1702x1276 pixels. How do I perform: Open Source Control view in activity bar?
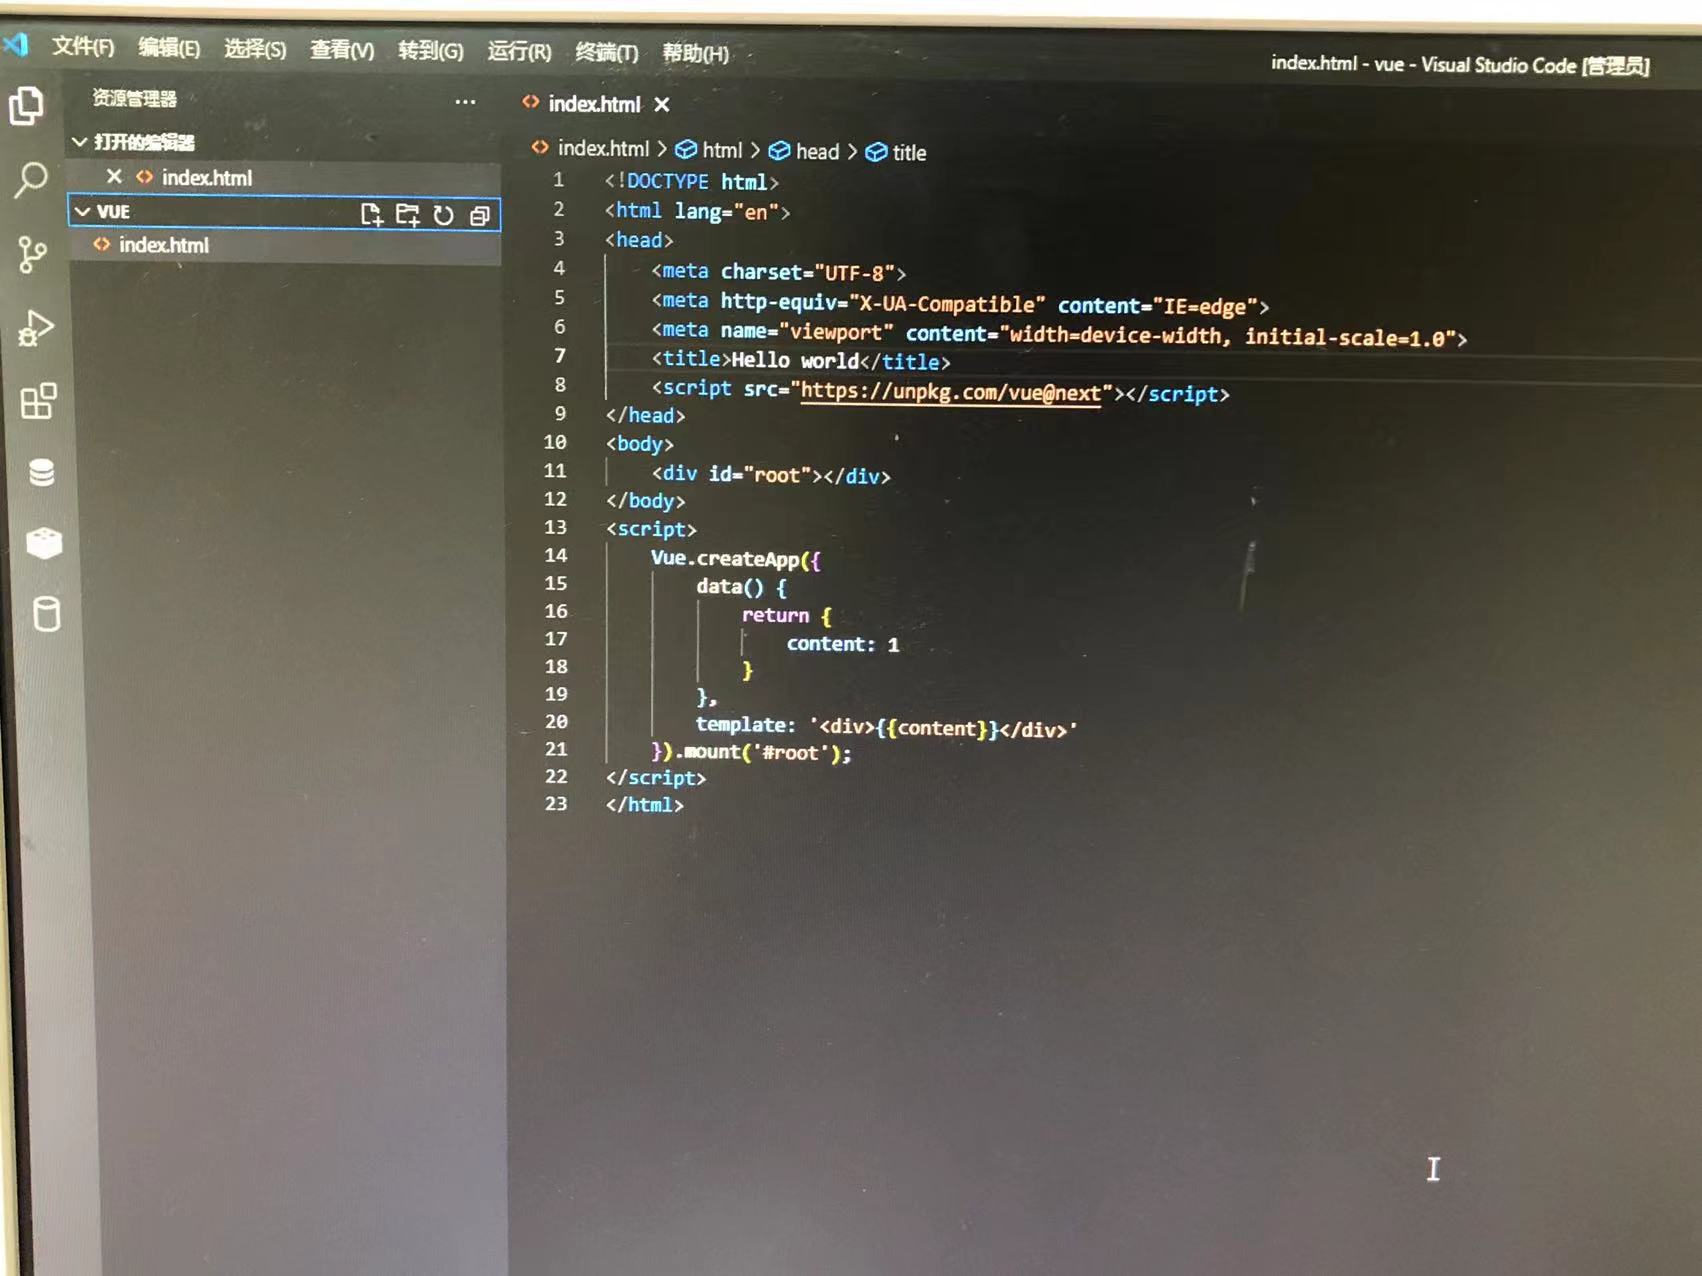click(32, 254)
